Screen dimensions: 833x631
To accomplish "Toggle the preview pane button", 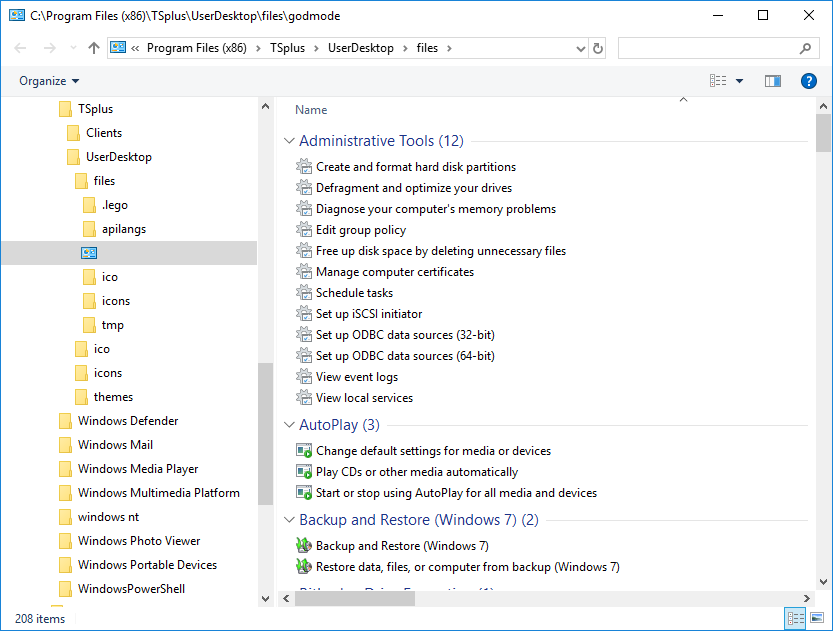I will 772,81.
